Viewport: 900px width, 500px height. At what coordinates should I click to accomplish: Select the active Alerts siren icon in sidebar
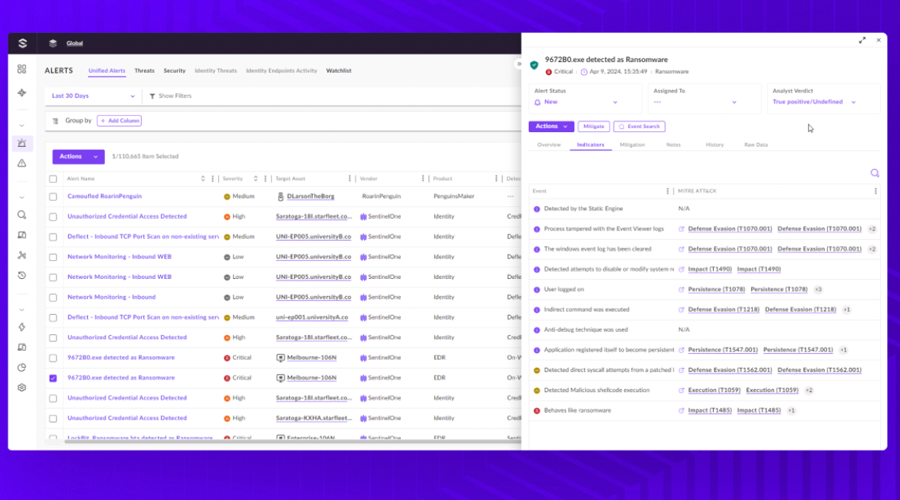coord(22,143)
